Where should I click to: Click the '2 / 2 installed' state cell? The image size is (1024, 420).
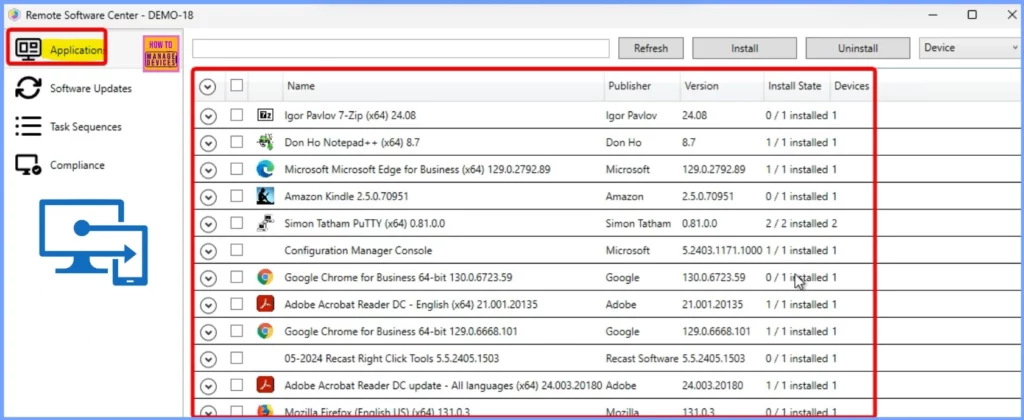tap(797, 223)
